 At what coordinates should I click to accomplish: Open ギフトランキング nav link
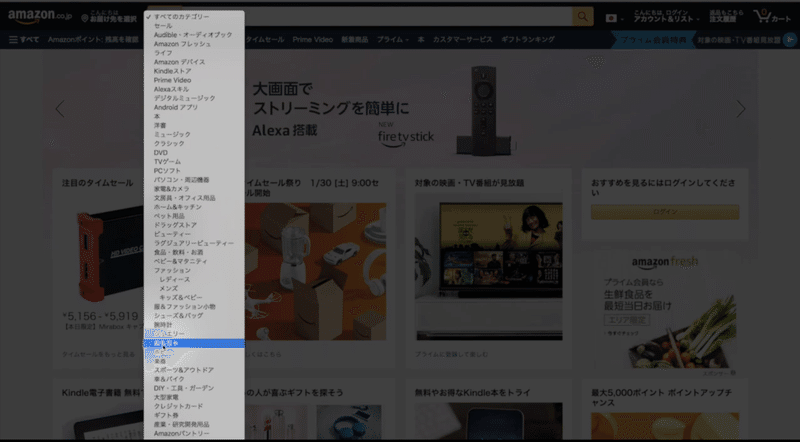pyautogui.click(x=528, y=39)
